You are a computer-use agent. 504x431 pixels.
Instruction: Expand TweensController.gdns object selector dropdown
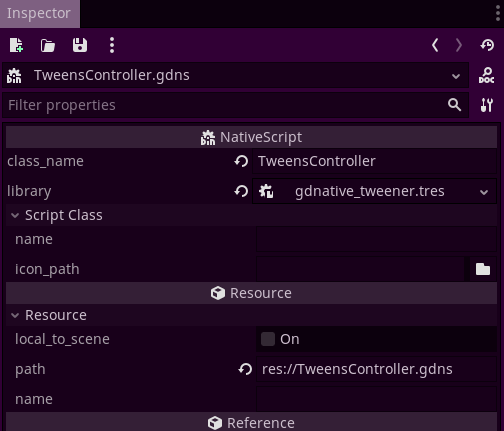235,75
